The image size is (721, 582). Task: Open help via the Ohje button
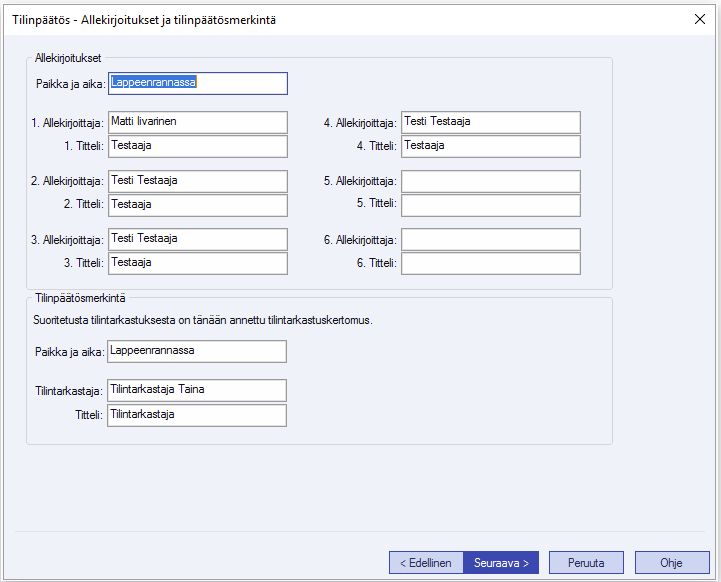point(671,563)
